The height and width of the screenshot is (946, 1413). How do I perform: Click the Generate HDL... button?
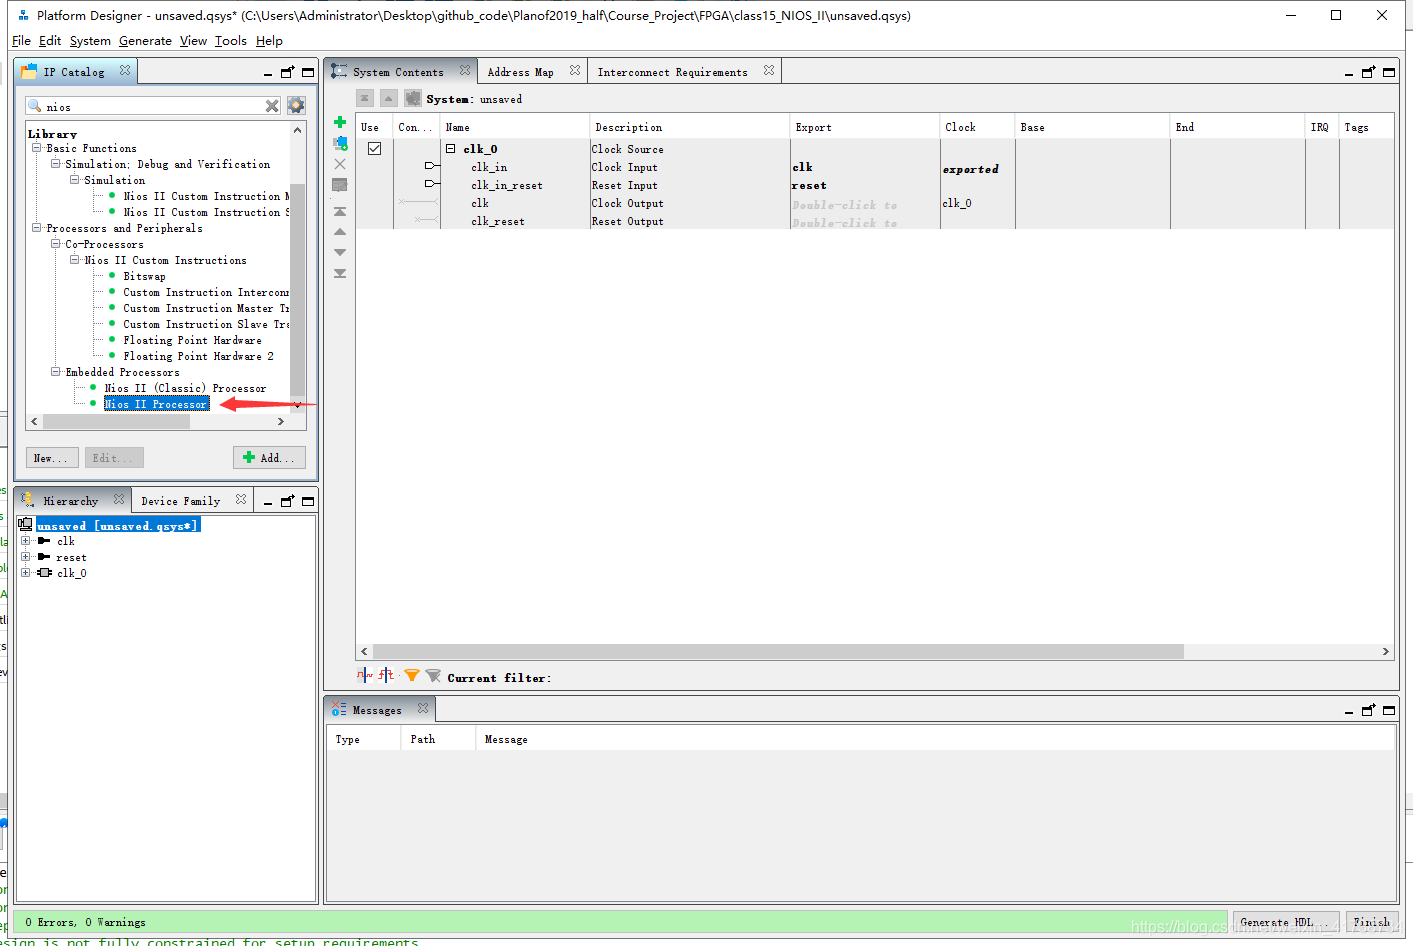coord(1284,922)
